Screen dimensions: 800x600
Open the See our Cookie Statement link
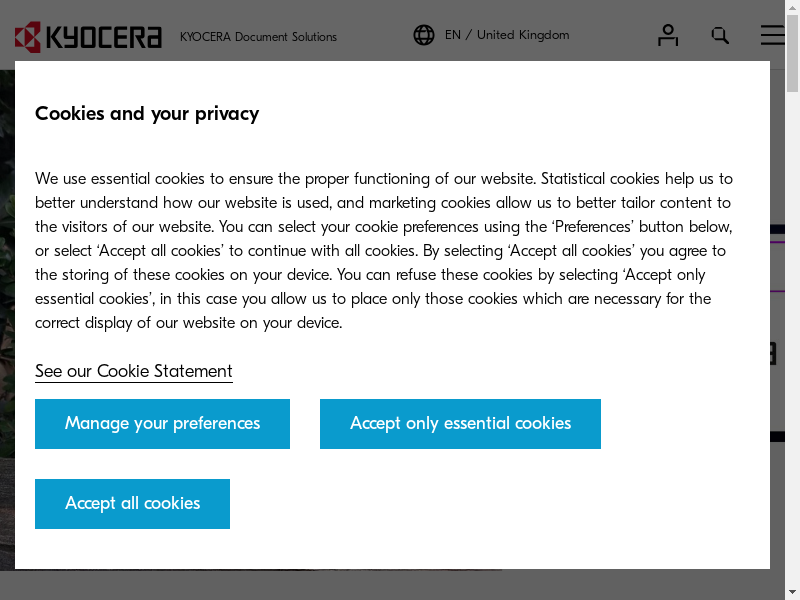[134, 371]
